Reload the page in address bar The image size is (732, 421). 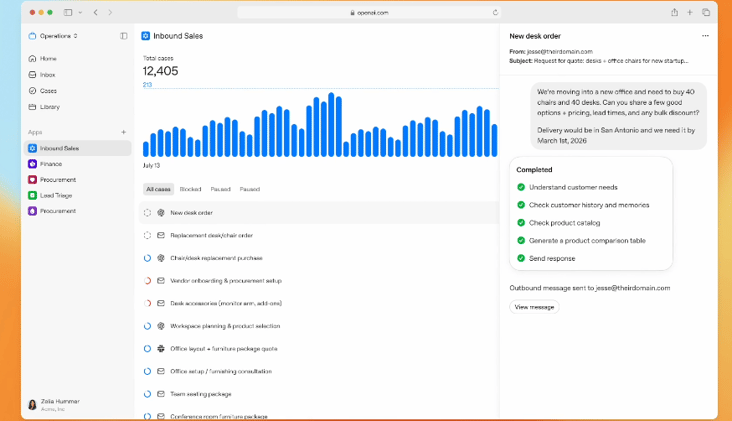pos(495,13)
